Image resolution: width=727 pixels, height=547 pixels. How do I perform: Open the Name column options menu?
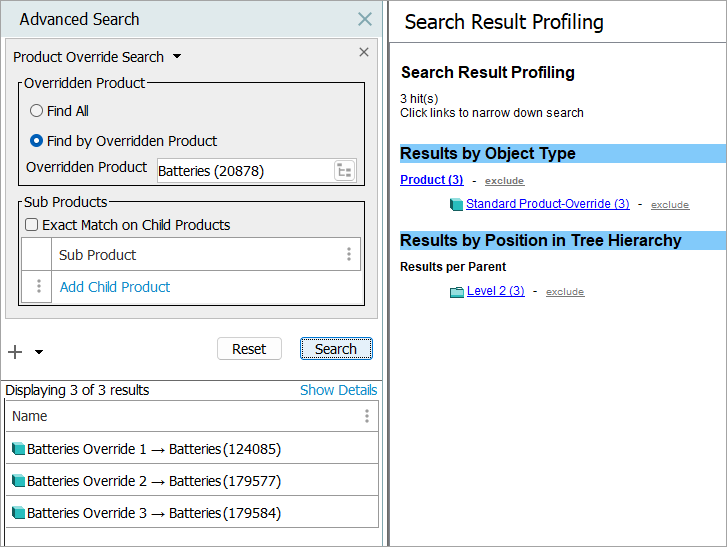pyautogui.click(x=367, y=416)
